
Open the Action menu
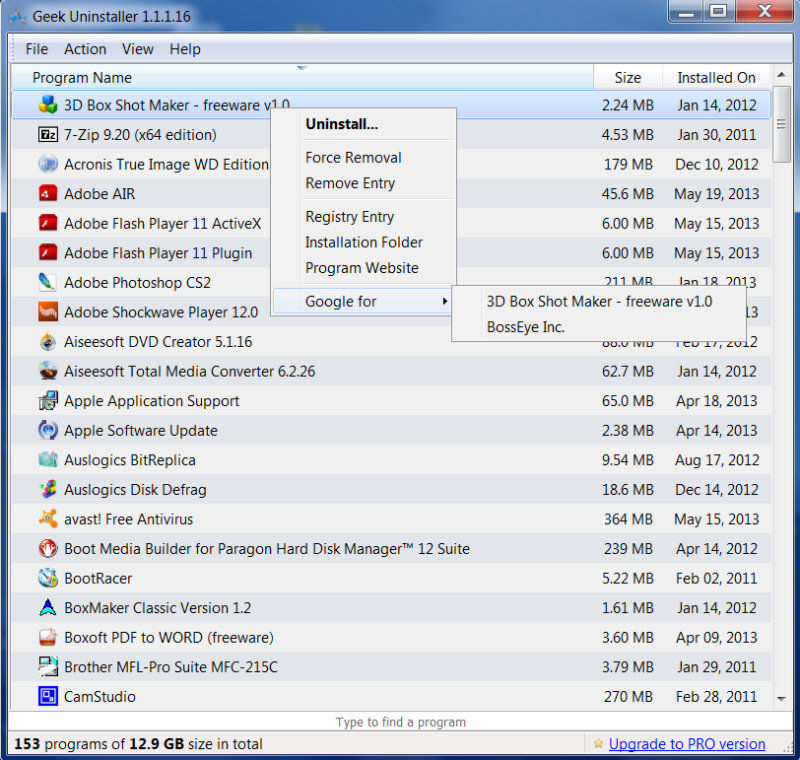pos(85,49)
